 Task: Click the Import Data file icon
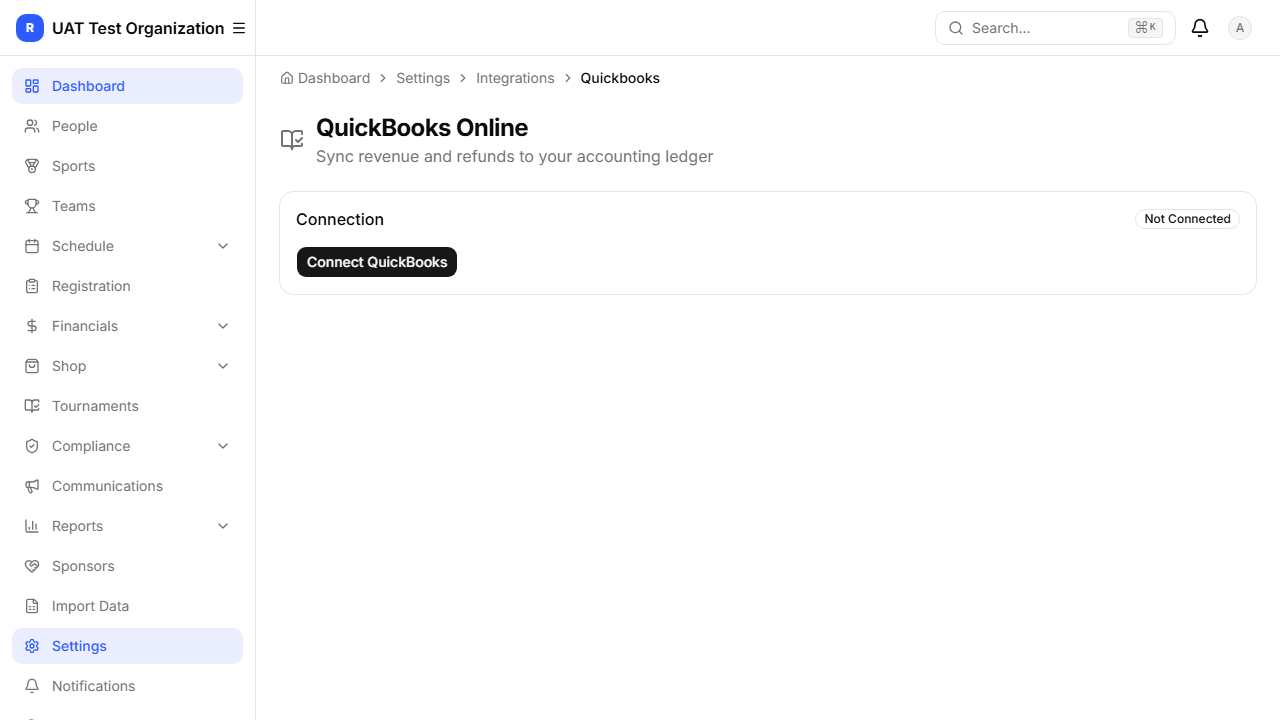click(x=32, y=606)
